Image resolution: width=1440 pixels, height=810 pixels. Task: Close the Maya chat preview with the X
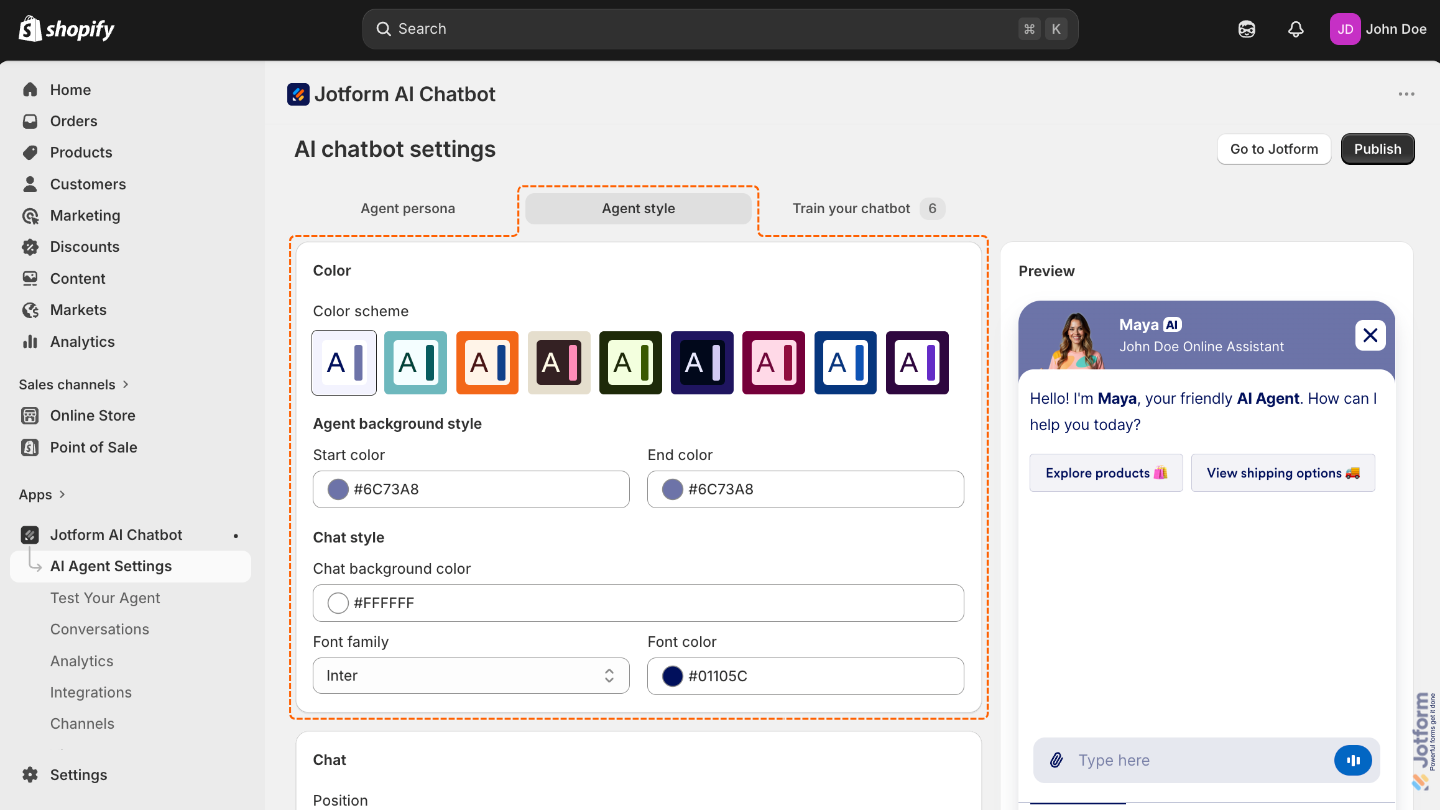pos(1370,335)
